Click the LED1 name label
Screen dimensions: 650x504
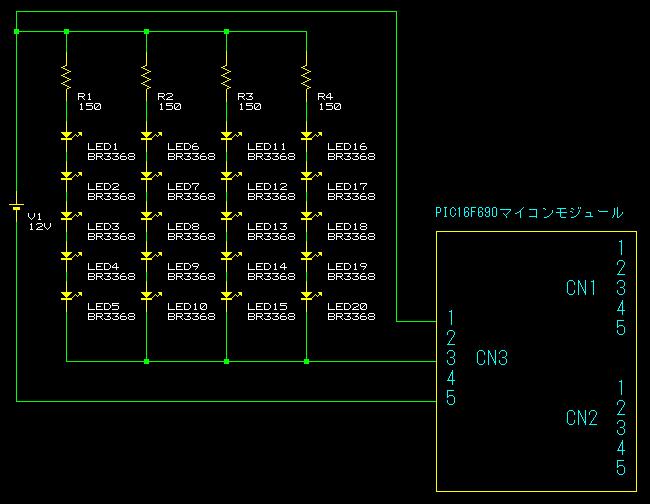point(103,147)
